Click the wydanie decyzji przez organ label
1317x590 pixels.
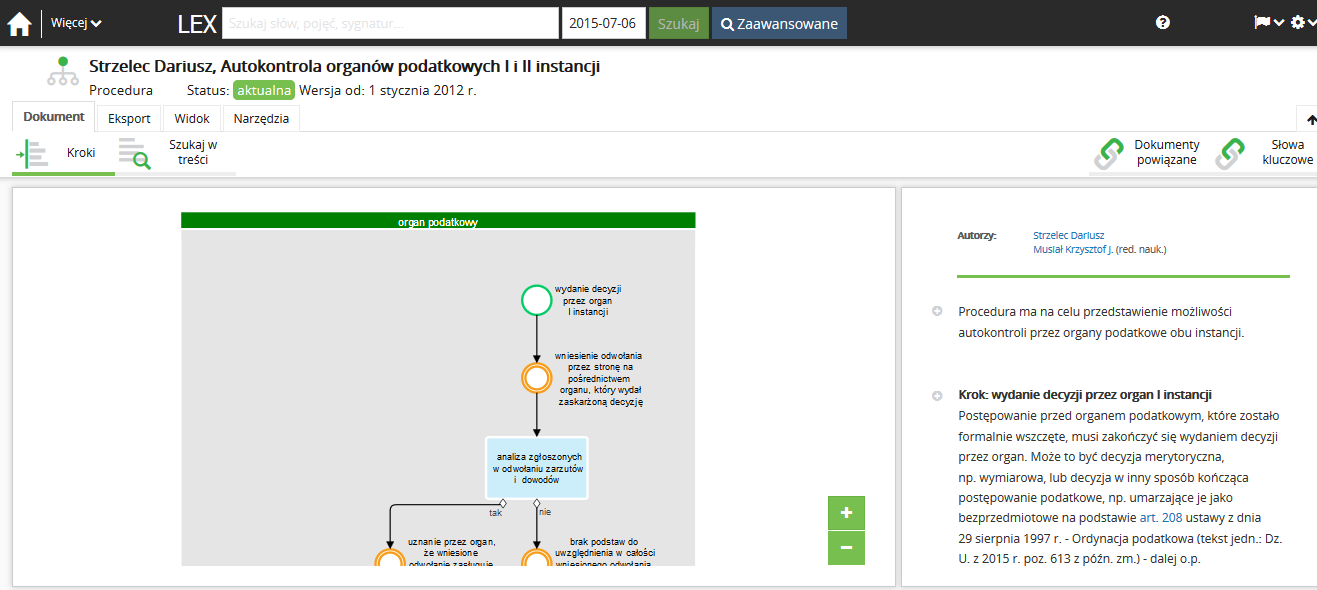[588, 300]
